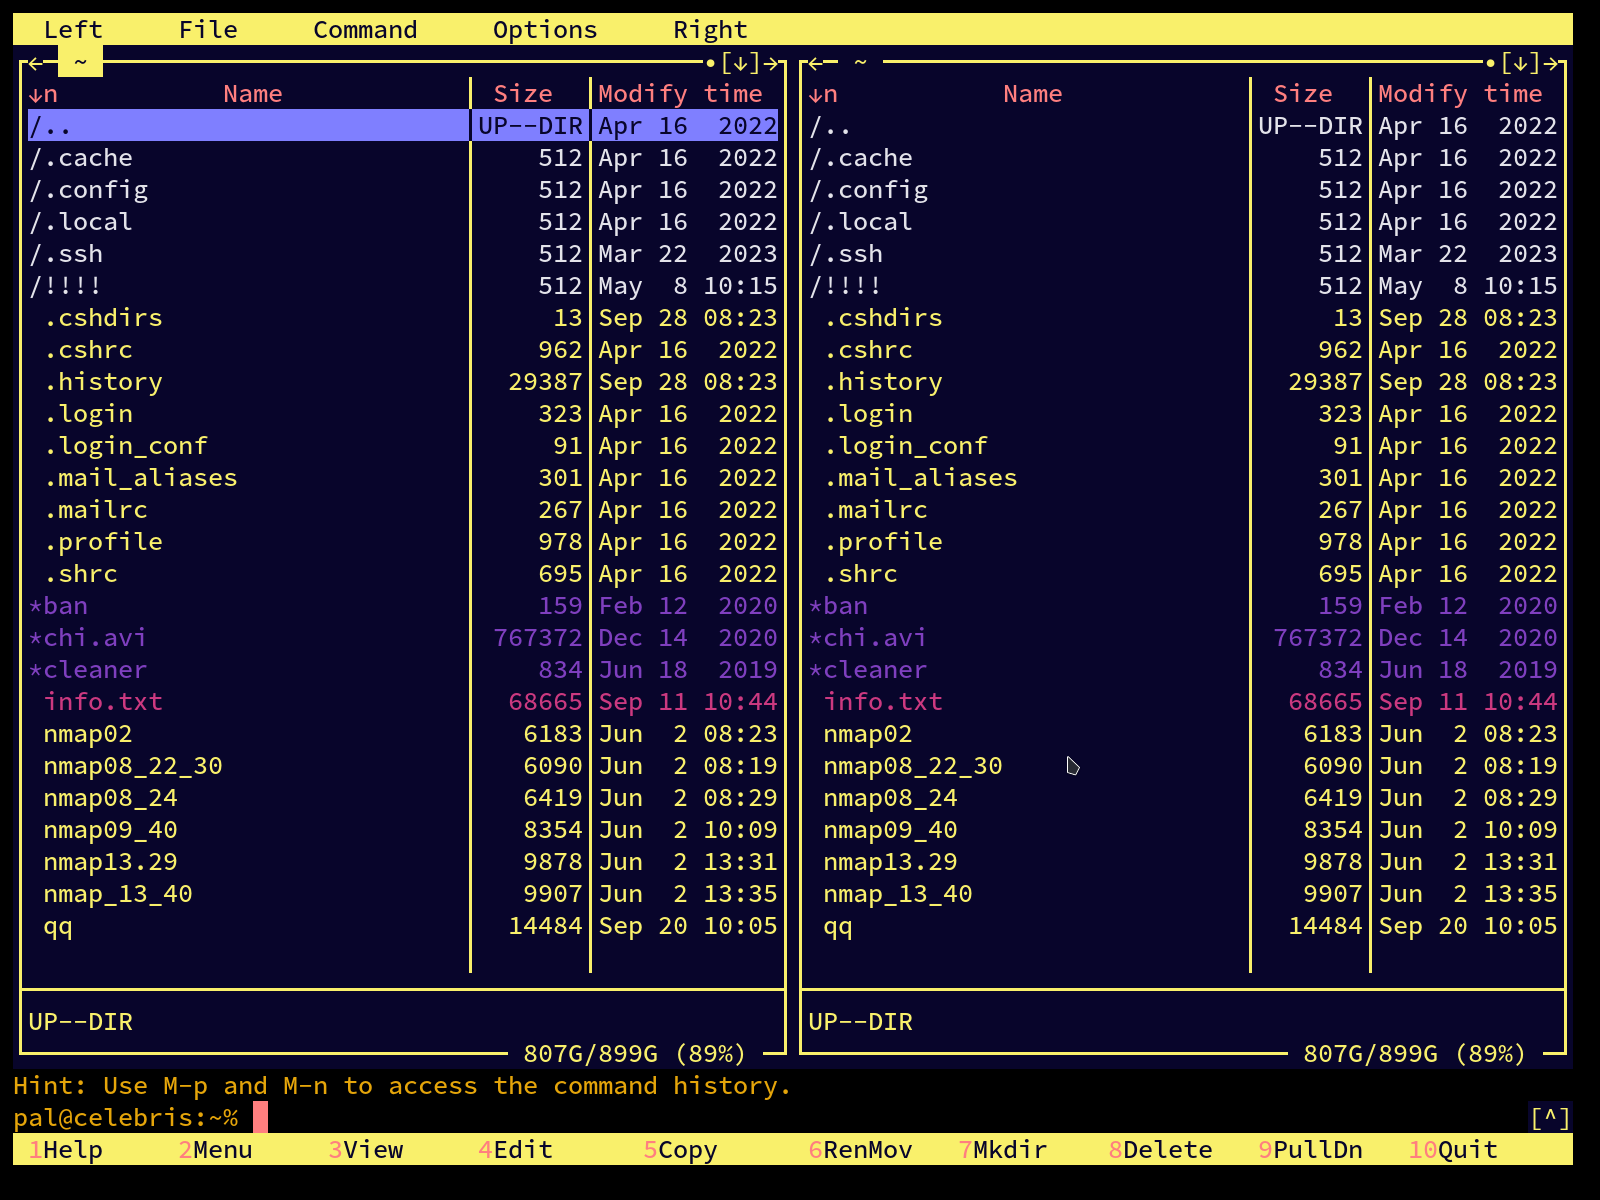Sort right panel by Modify time column

click(1460, 94)
